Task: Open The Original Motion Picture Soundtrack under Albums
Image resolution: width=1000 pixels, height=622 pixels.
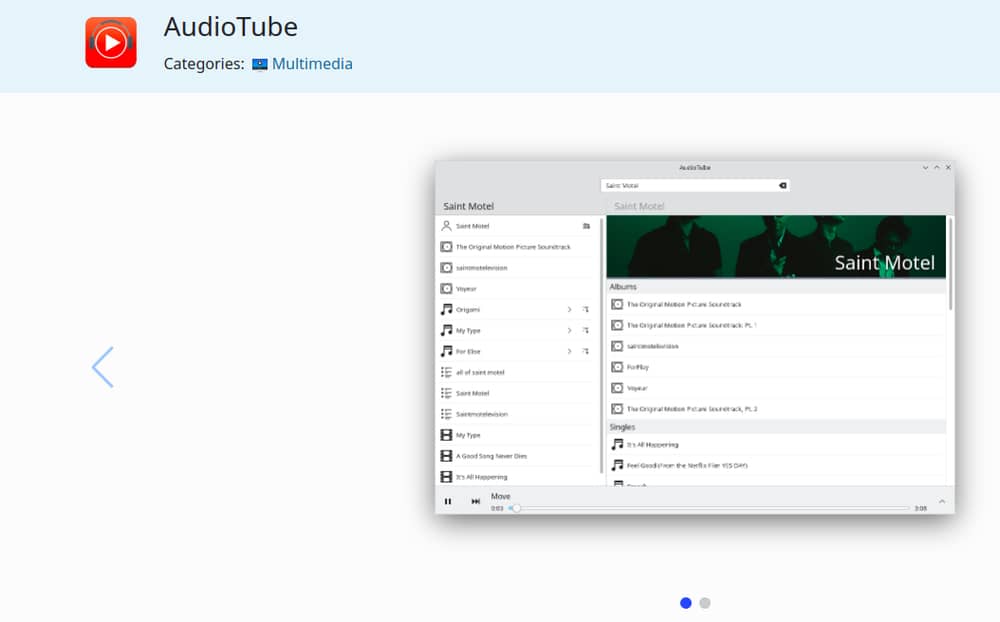Action: [776, 304]
